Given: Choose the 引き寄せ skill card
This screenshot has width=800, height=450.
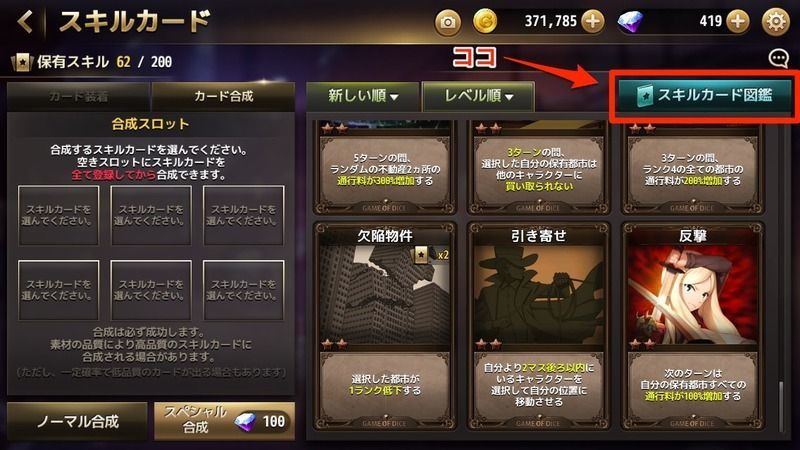Looking at the screenshot, I should point(539,326).
